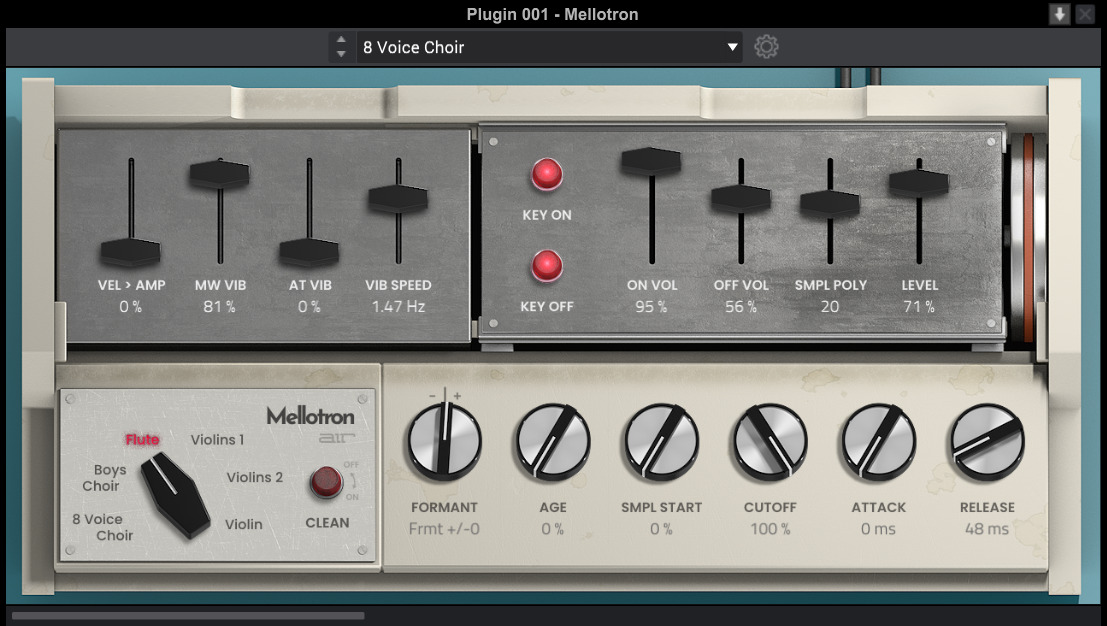Select the Boys Choir tape sound

(104, 478)
